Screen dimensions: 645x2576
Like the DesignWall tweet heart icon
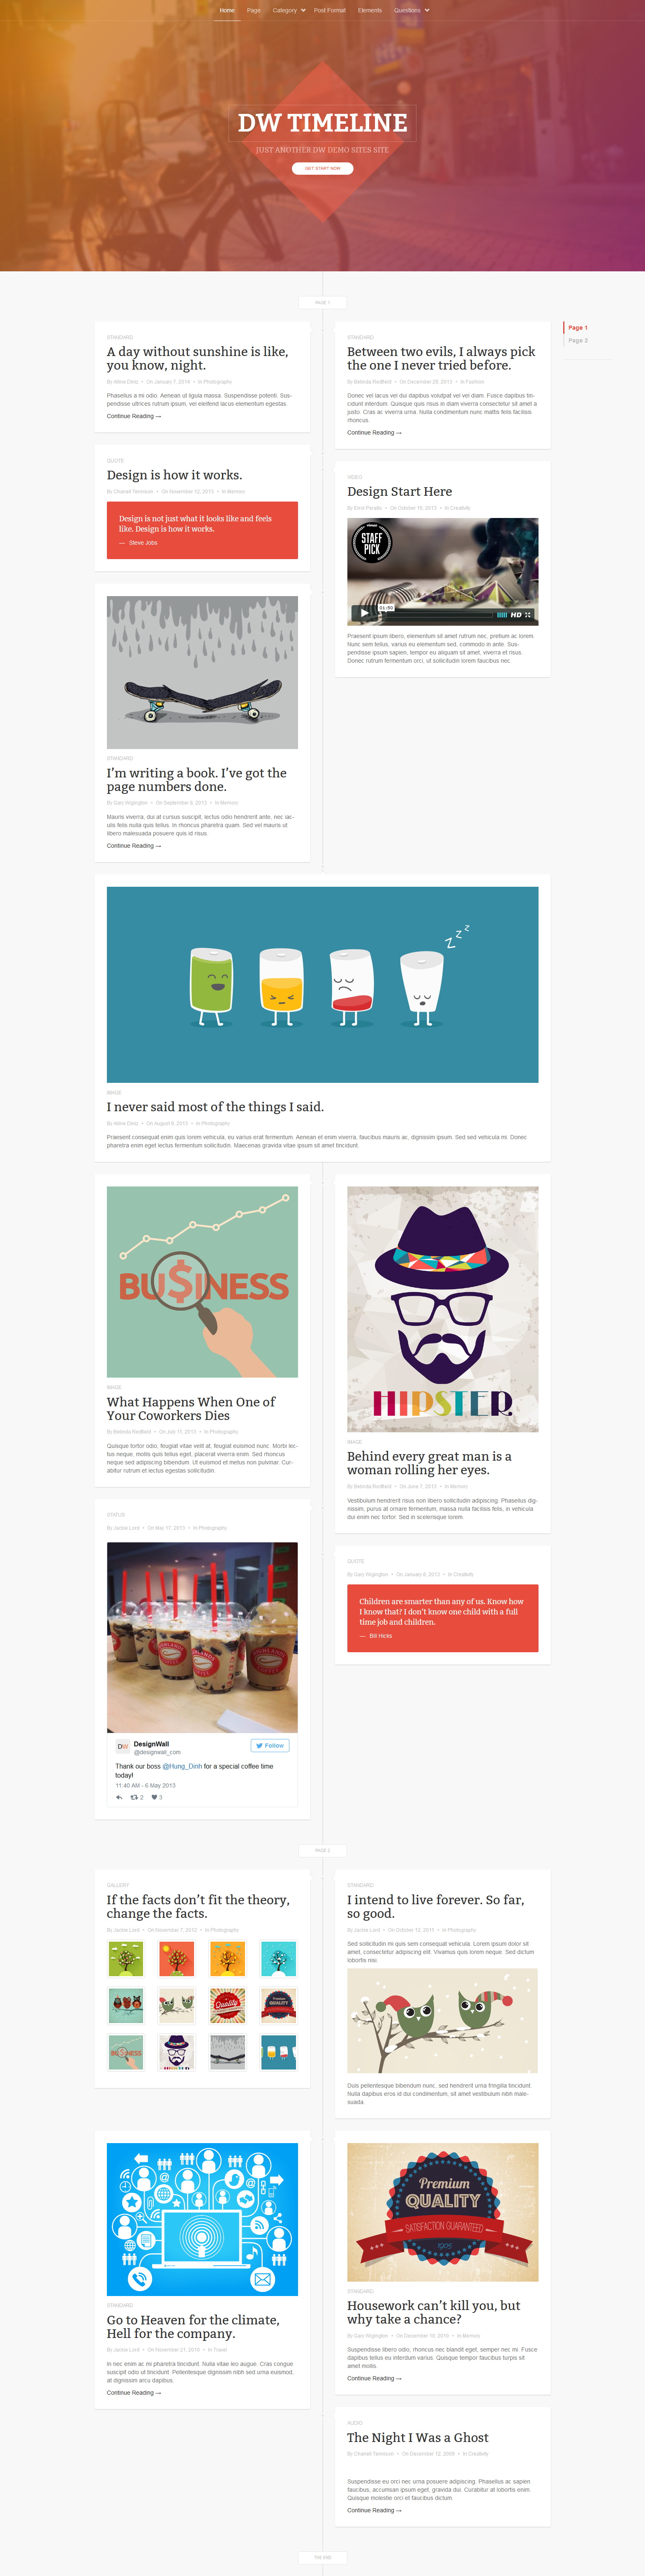point(154,1797)
